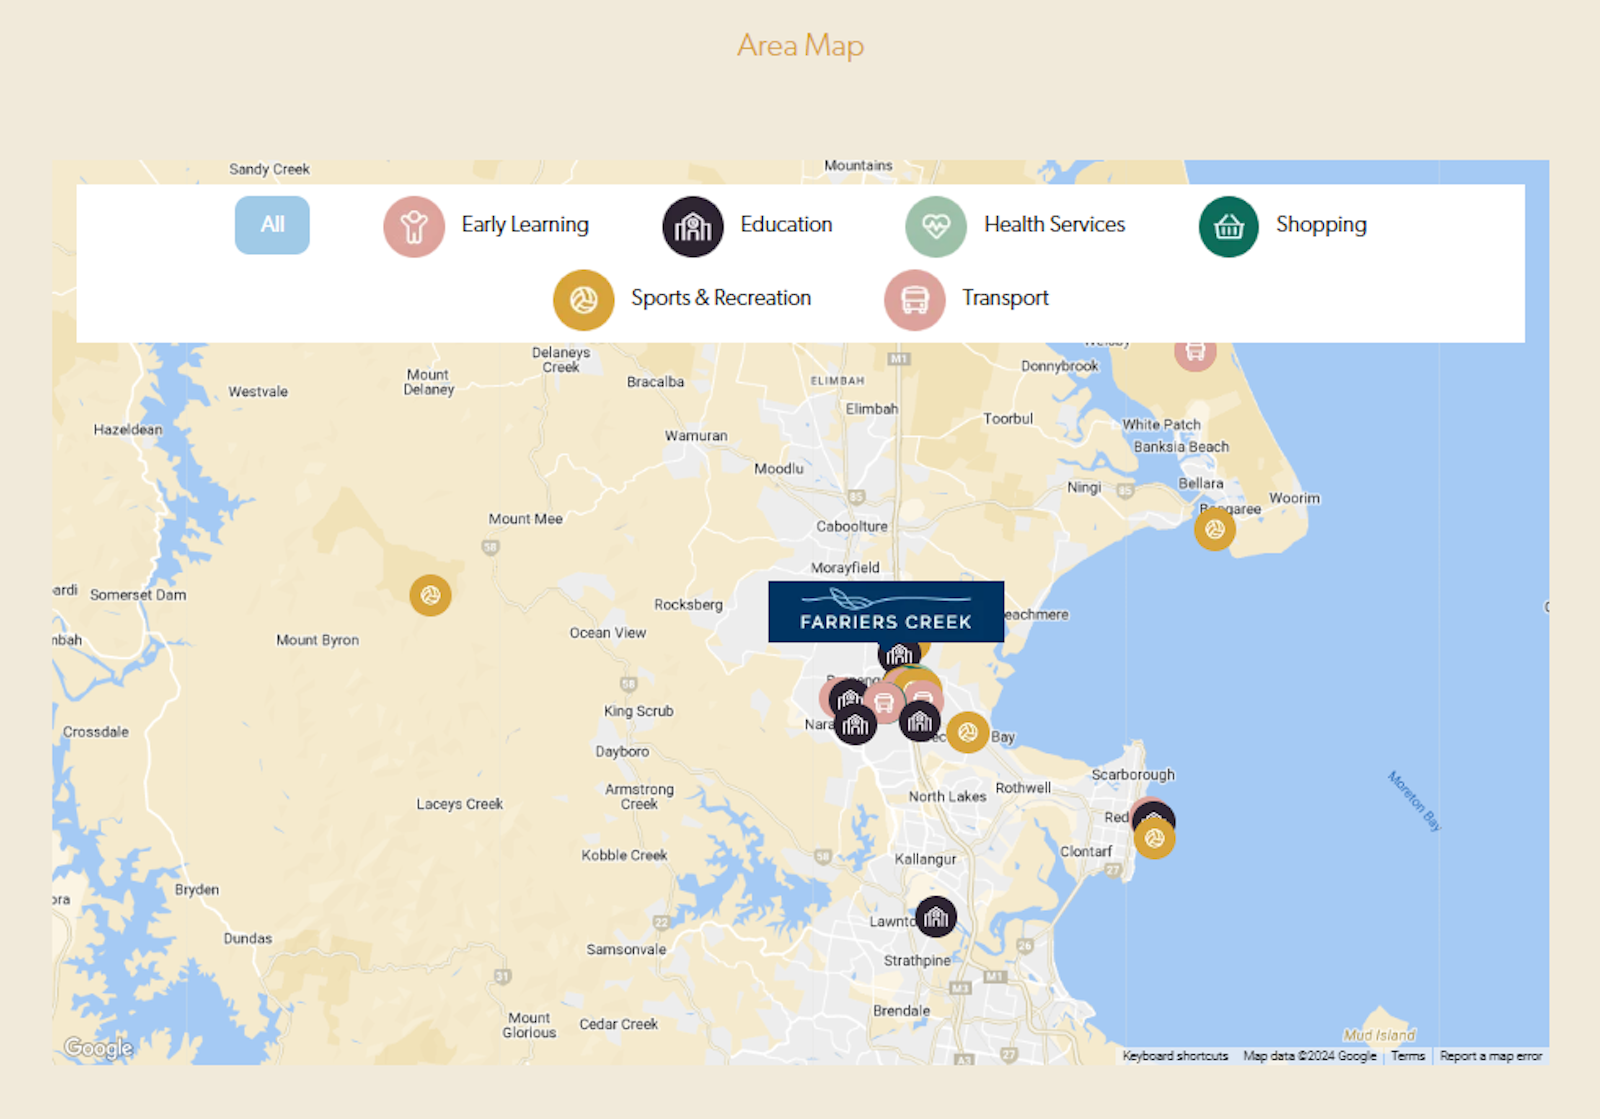Filter map by Health Services label
The height and width of the screenshot is (1119, 1600).
pyautogui.click(x=1054, y=225)
